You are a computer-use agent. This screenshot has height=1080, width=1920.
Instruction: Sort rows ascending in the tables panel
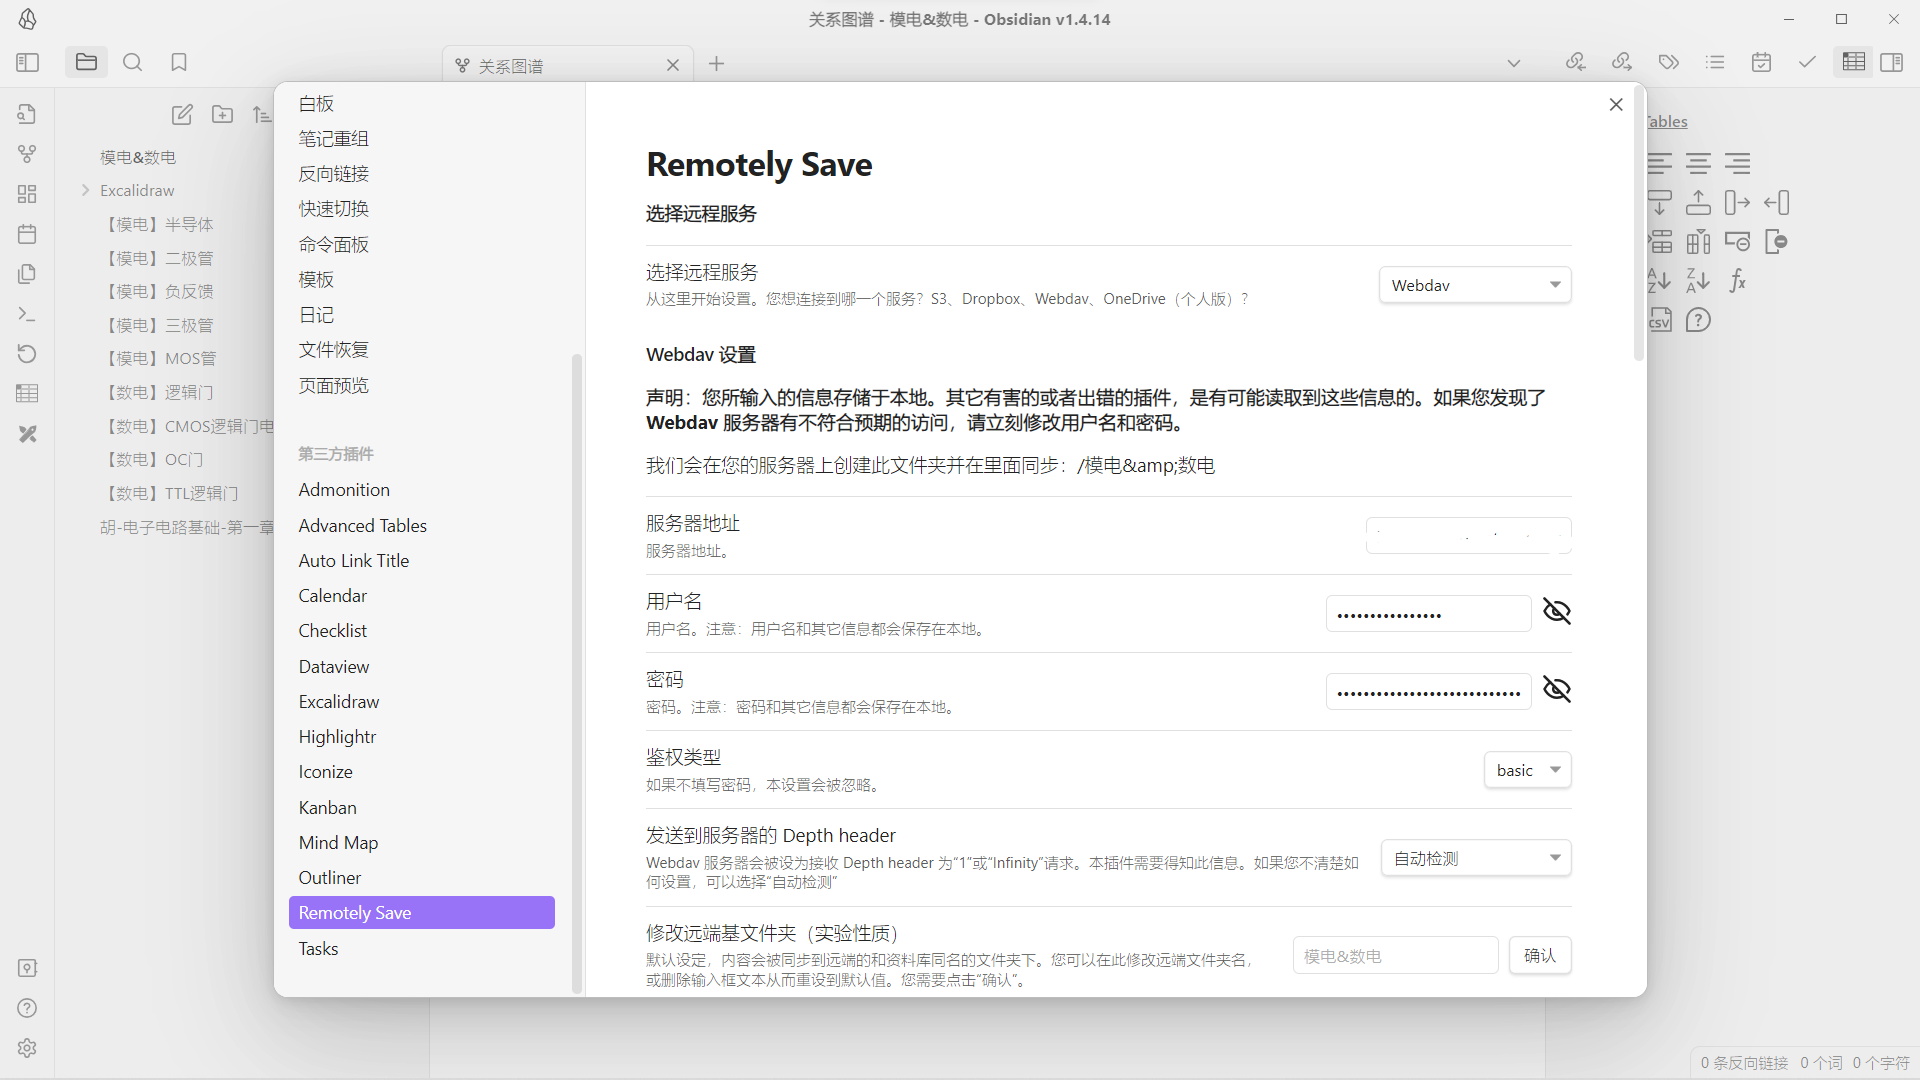1660,281
